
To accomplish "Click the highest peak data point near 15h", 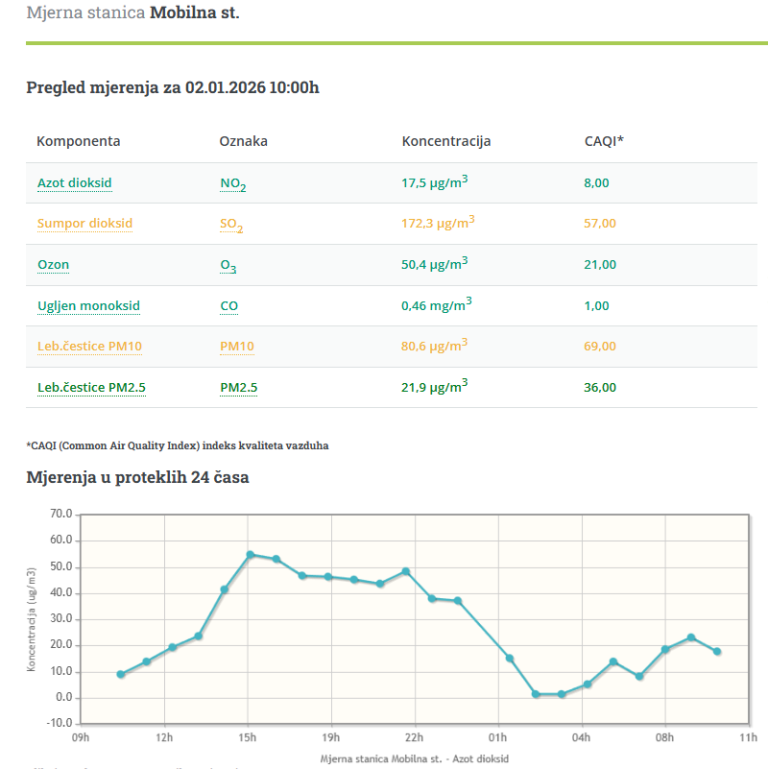I will pyautogui.click(x=250, y=554).
